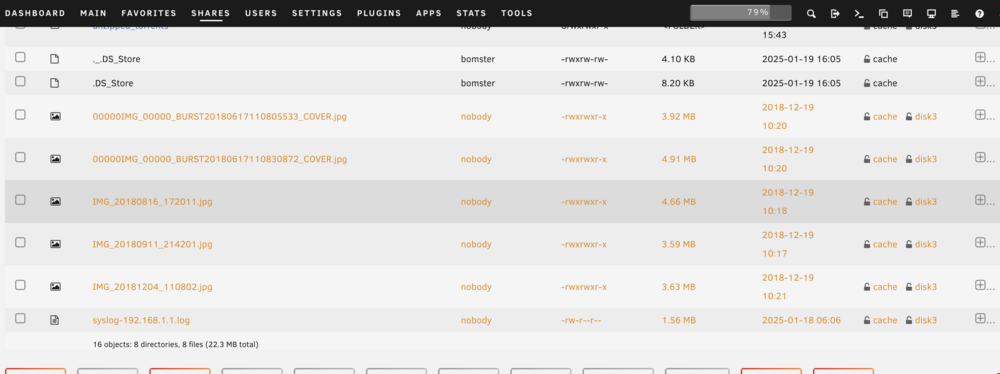Open the search icon in the top bar
The image size is (1000, 374).
pos(811,13)
